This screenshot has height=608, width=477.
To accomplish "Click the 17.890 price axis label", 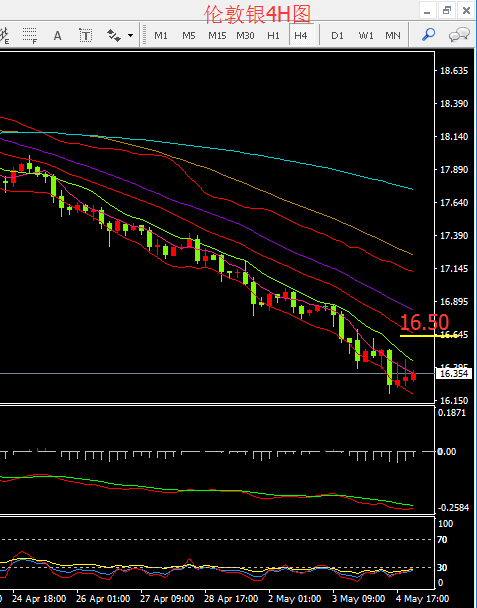I will 454,169.
